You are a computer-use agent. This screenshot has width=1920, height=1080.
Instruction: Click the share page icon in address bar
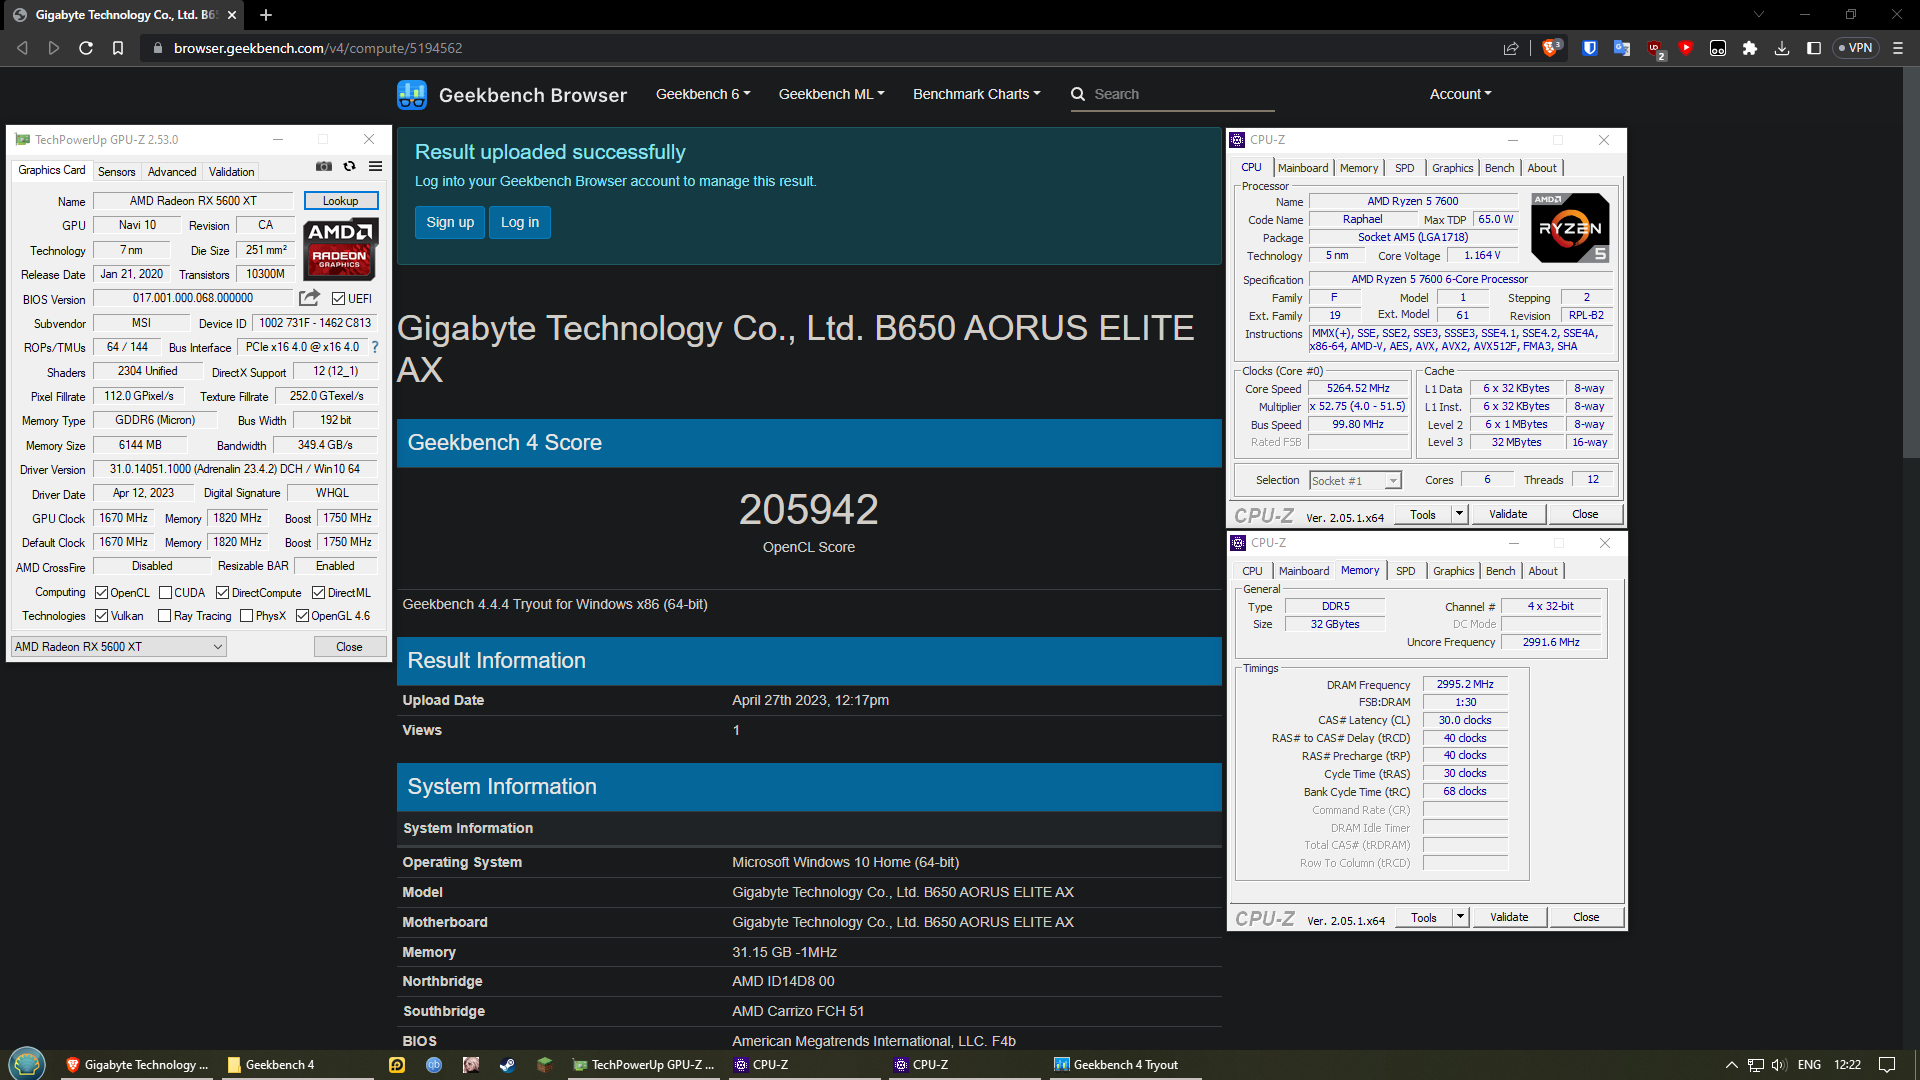coord(1511,48)
